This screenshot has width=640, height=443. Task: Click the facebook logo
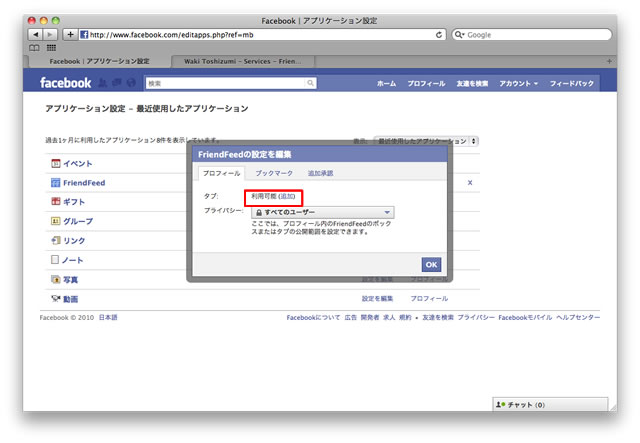(65, 83)
